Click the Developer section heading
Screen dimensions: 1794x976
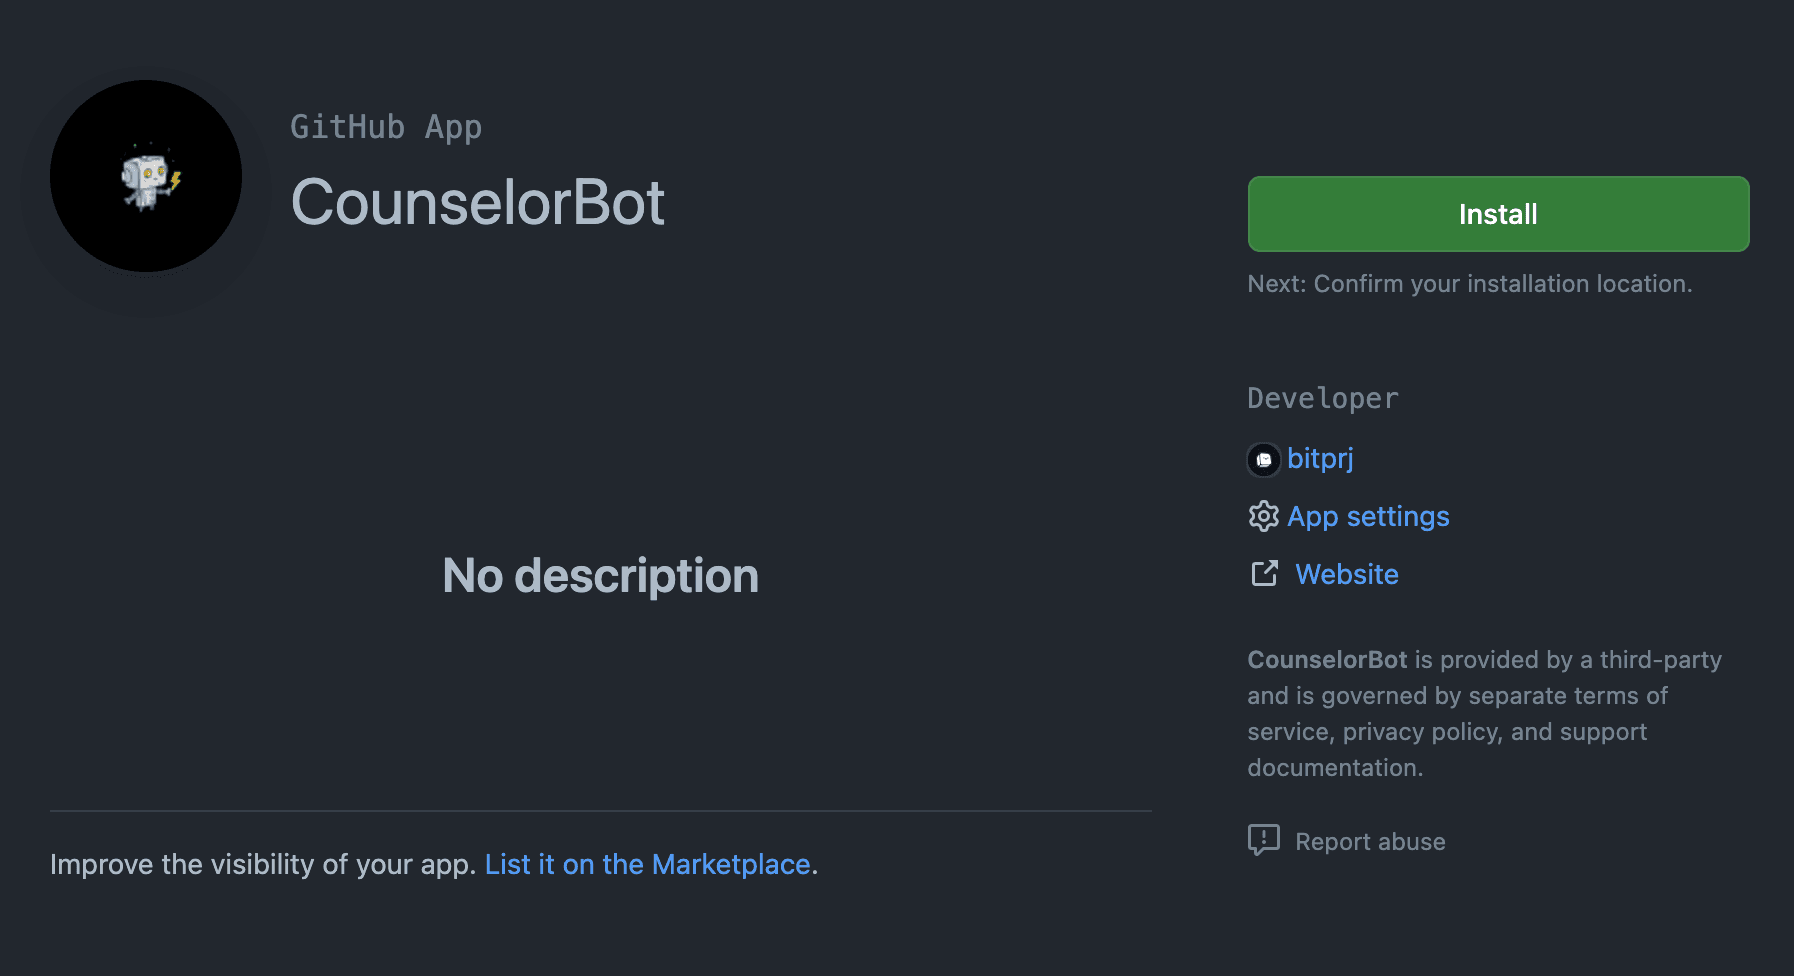[1323, 398]
